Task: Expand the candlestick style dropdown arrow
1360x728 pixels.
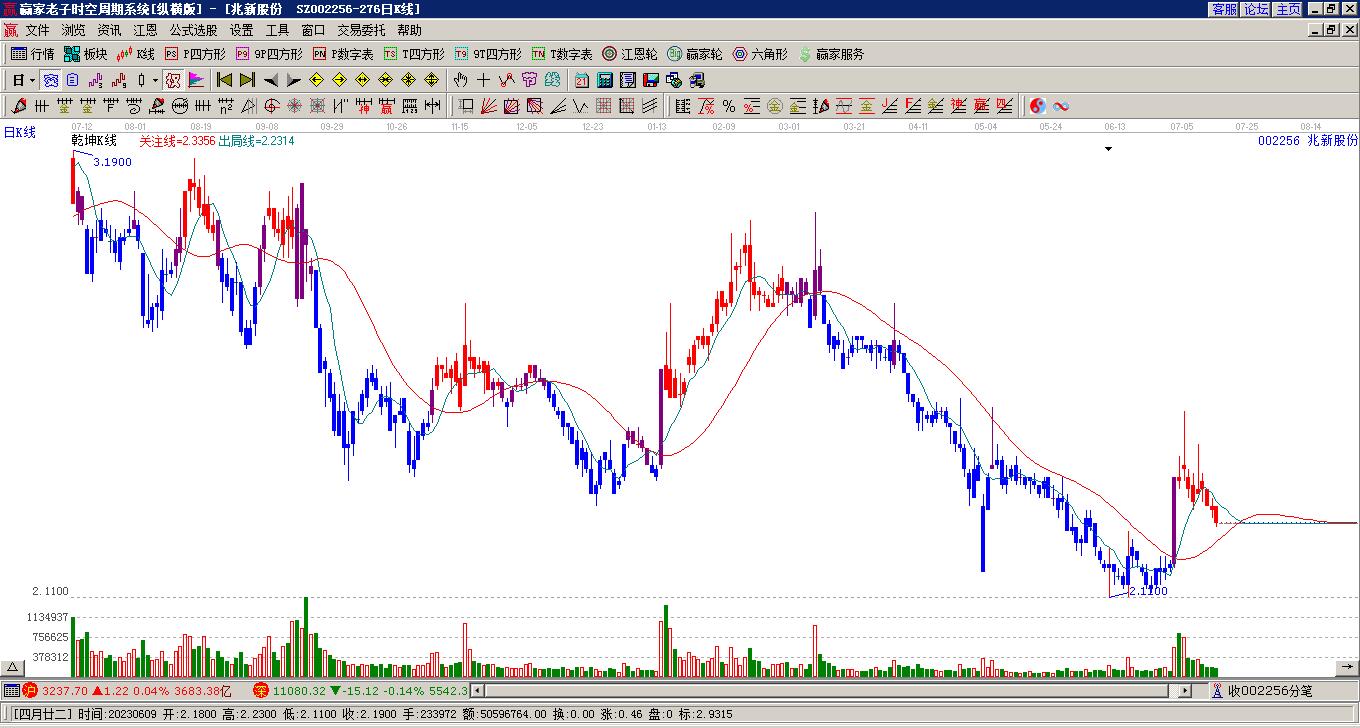Action: coord(155,80)
